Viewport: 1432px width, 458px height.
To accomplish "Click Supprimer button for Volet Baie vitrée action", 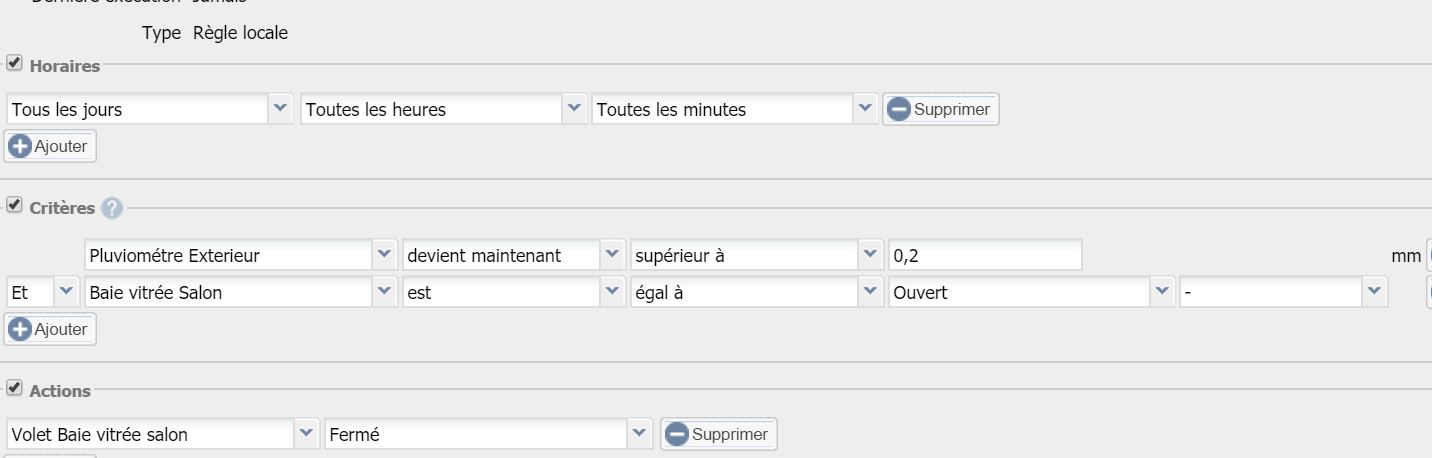I will click(x=718, y=434).
